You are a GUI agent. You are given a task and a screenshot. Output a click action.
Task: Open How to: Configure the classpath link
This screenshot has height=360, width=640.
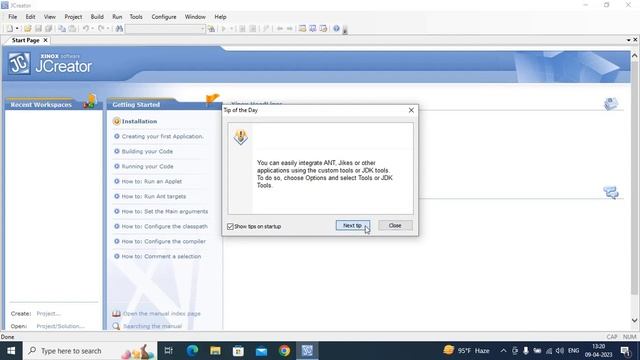[x=164, y=227]
